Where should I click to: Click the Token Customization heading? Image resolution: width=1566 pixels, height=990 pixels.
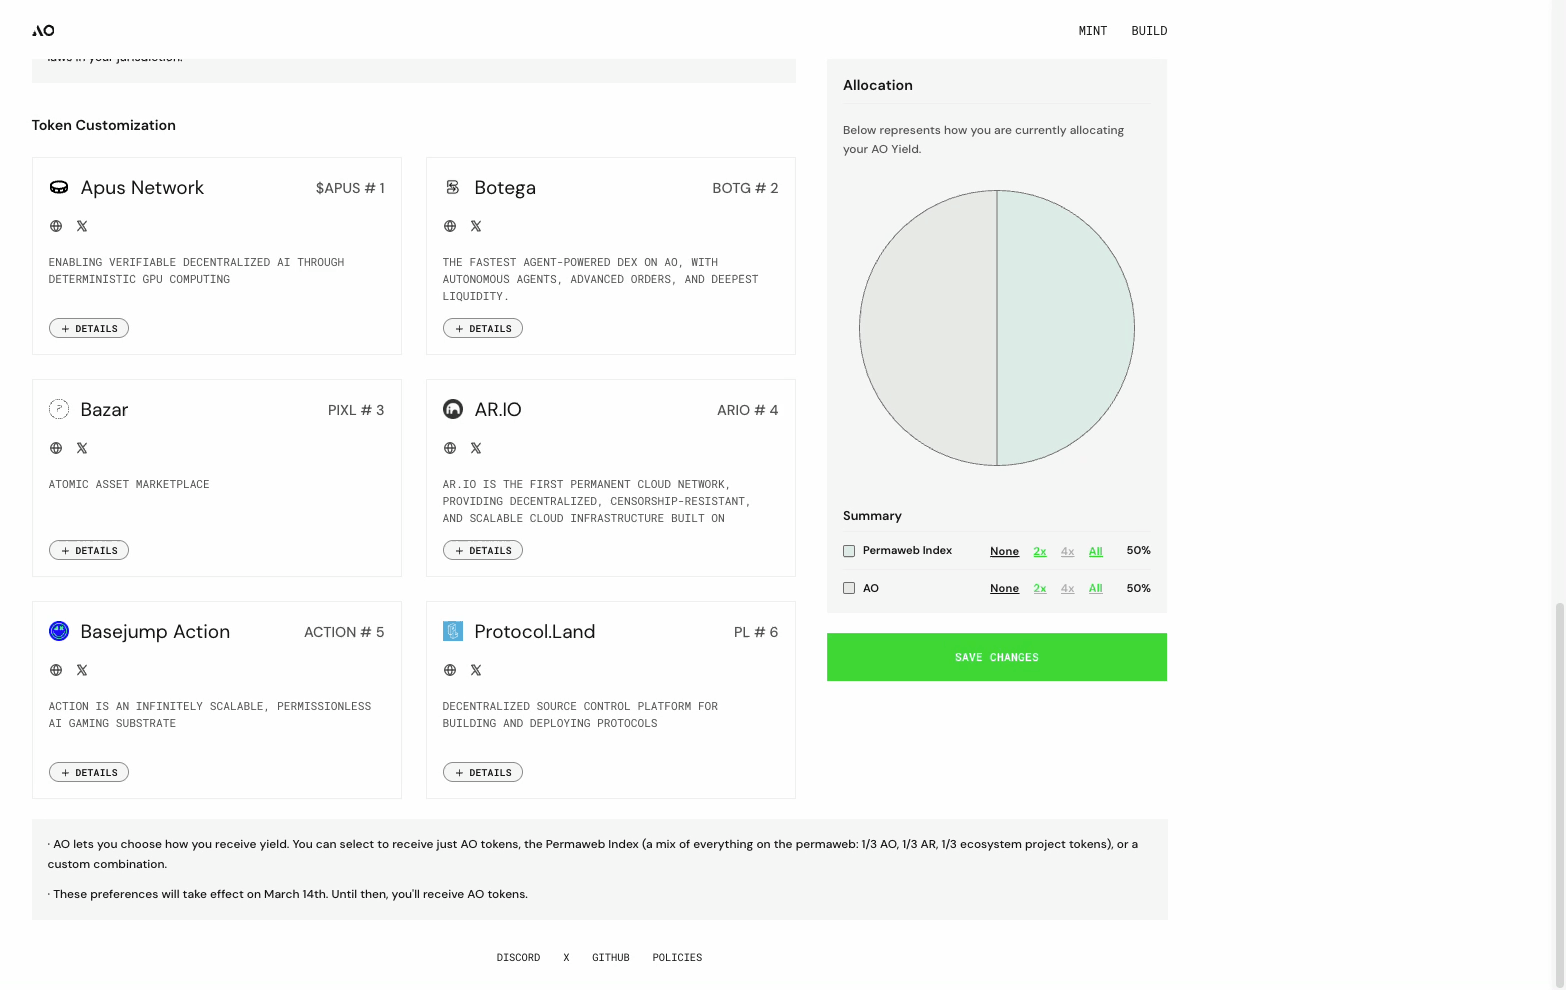tap(104, 125)
